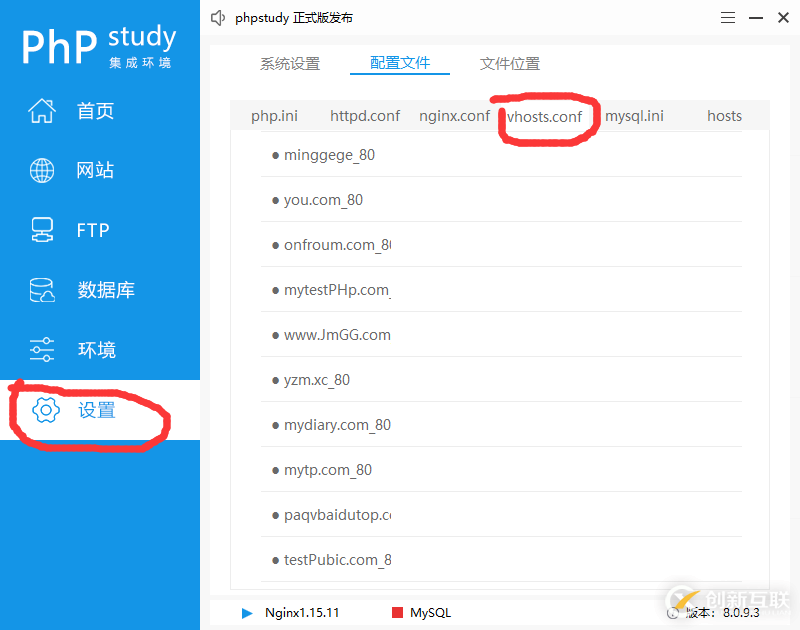Switch to the 系统设置 tab
Image resolution: width=800 pixels, height=630 pixels.
[290, 64]
